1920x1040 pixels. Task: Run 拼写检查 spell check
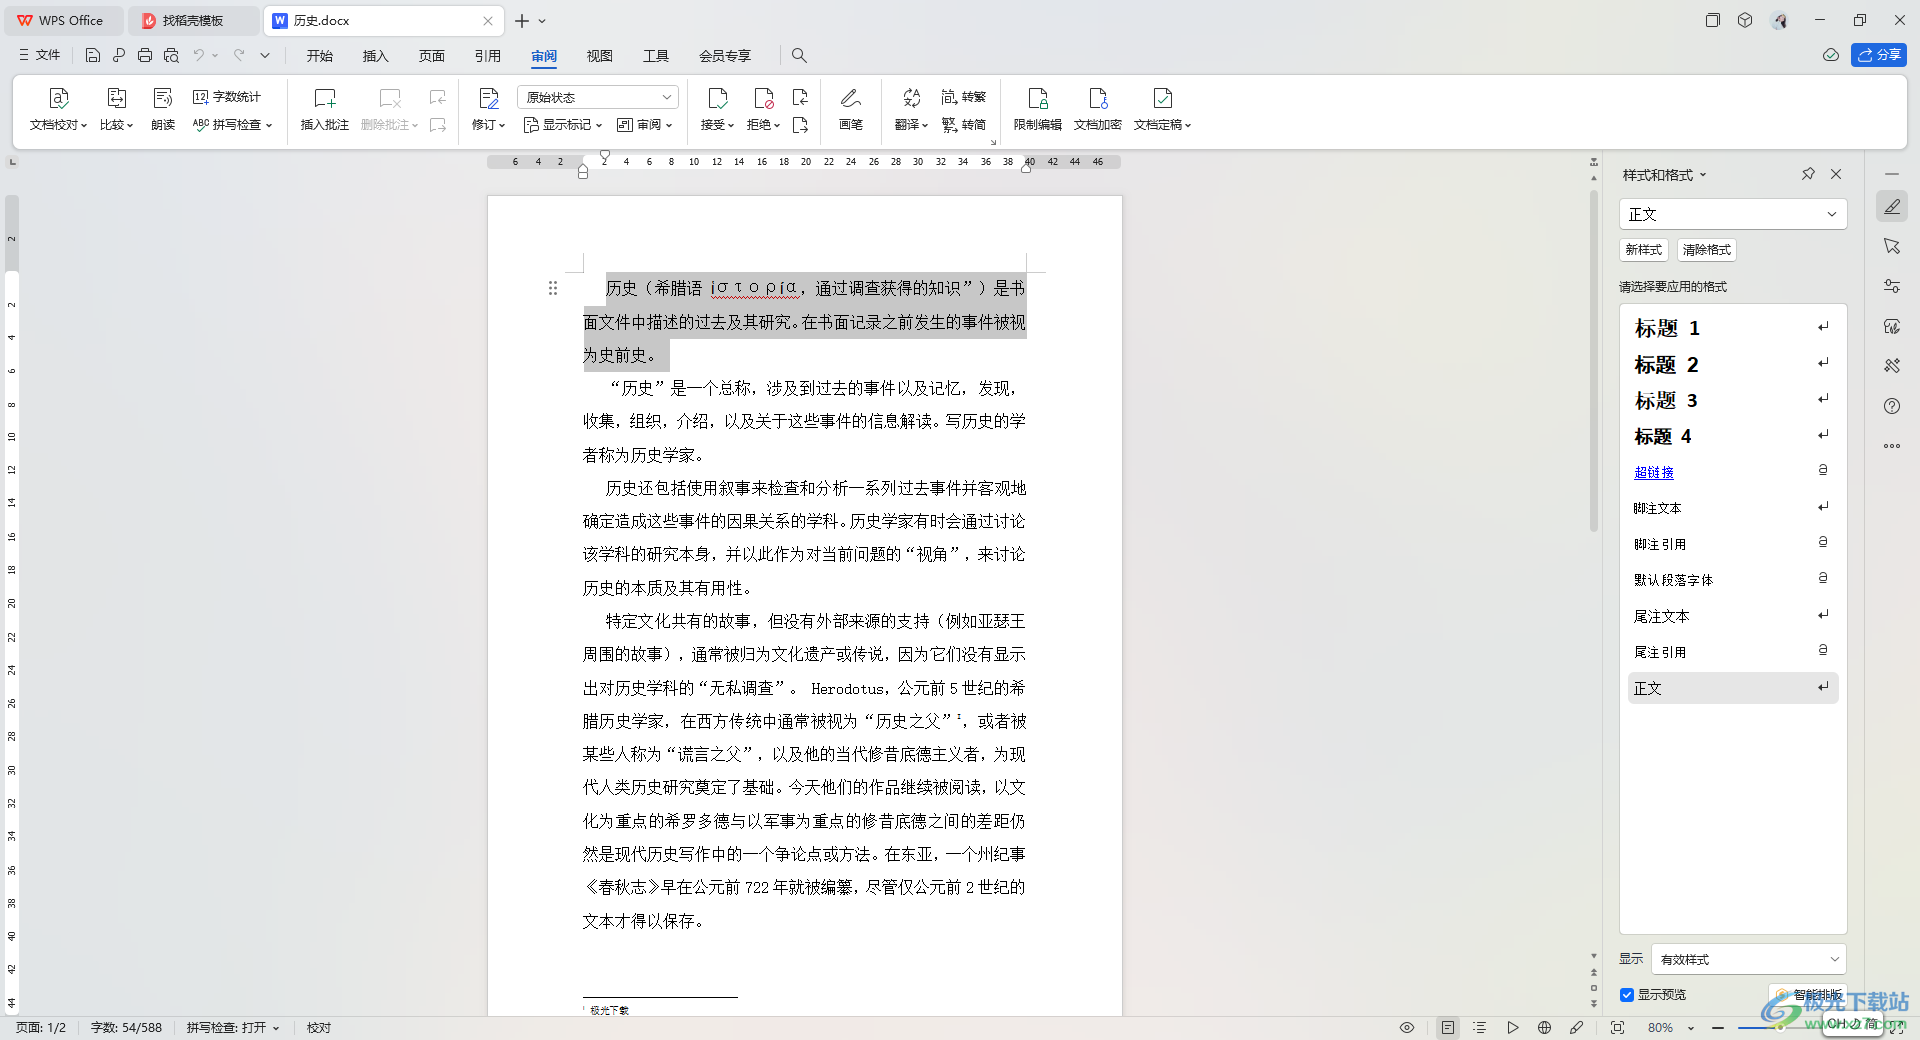[x=232, y=125]
